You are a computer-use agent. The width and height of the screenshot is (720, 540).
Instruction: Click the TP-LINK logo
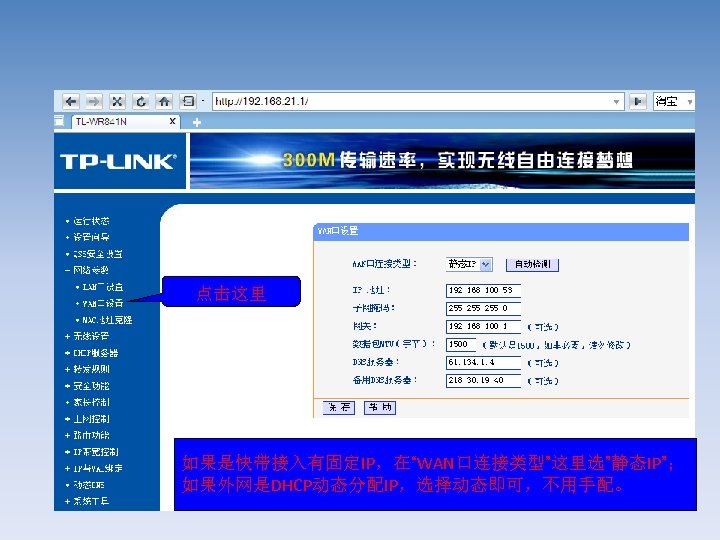click(118, 161)
